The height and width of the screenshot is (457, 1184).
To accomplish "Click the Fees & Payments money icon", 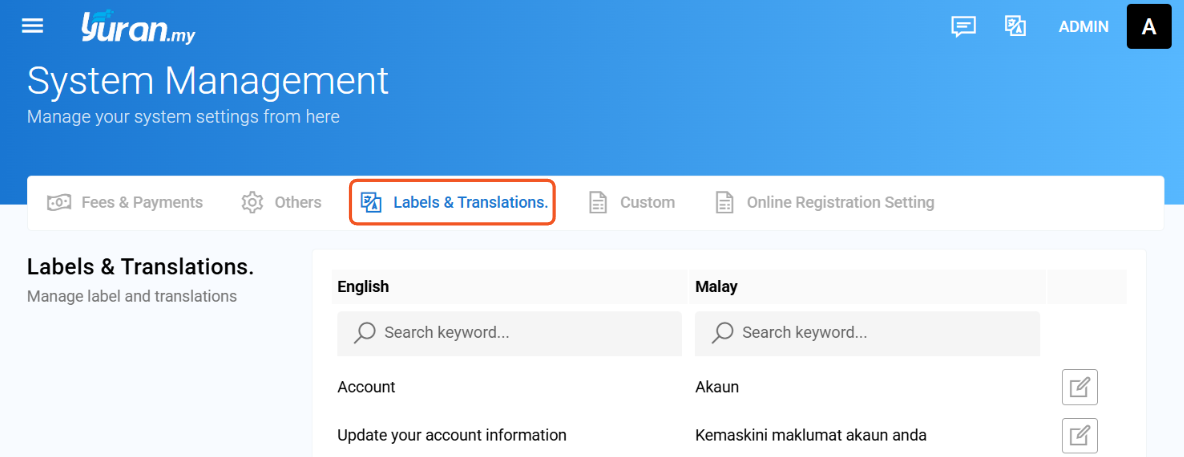I will coord(59,202).
